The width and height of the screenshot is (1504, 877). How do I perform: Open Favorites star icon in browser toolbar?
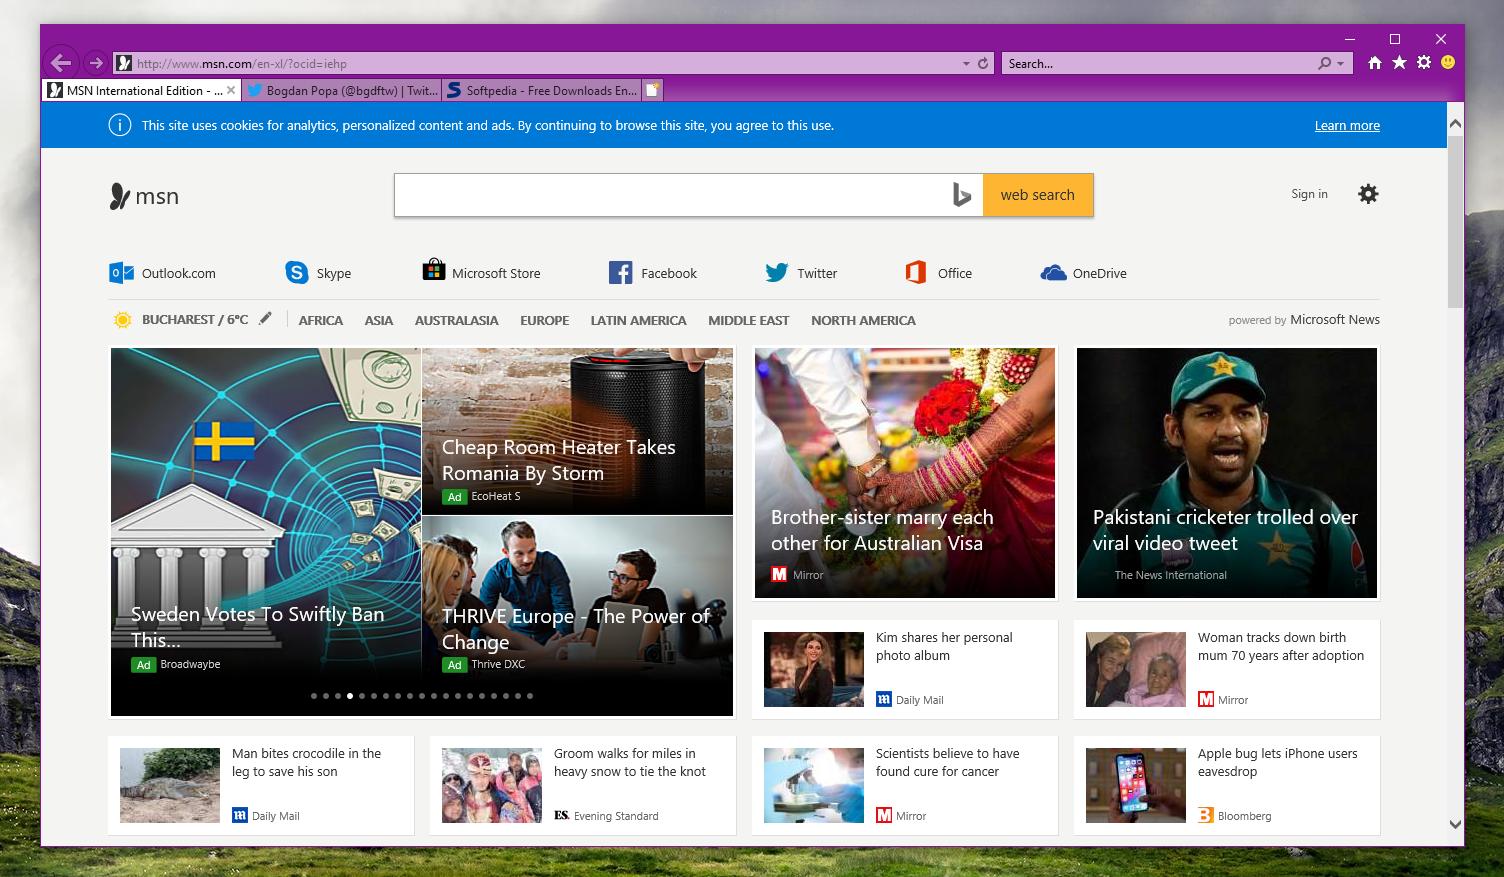1399,63
